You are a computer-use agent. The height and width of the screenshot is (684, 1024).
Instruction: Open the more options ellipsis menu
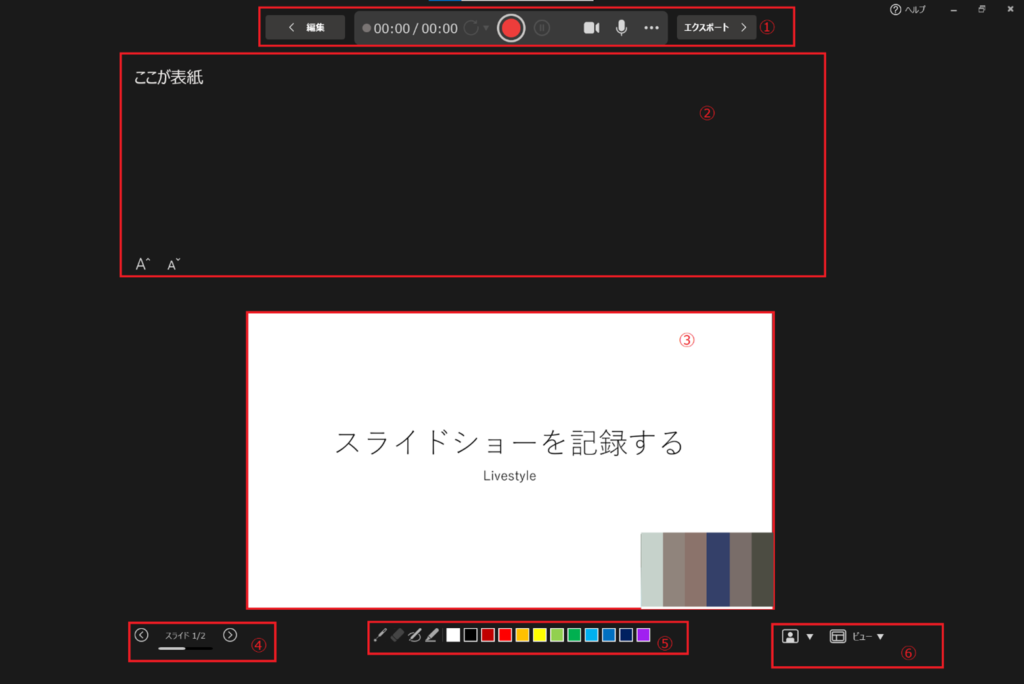point(651,28)
